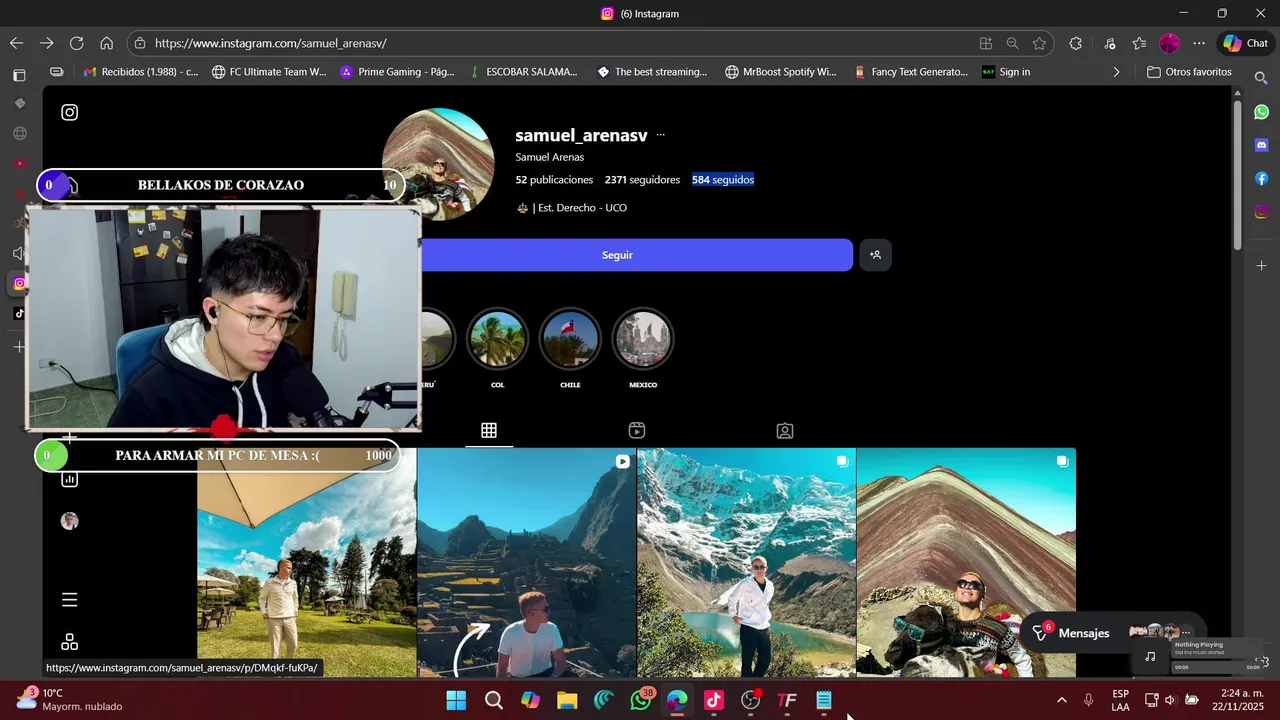Open the TikTok taskbar app

click(x=714, y=700)
